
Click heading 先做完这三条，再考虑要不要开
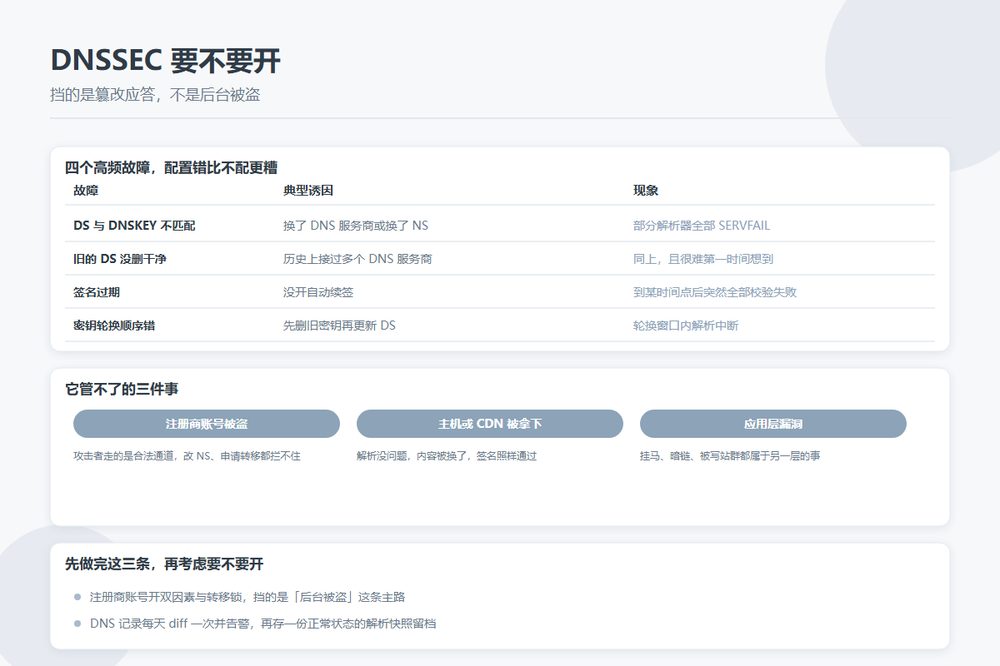(x=164, y=563)
